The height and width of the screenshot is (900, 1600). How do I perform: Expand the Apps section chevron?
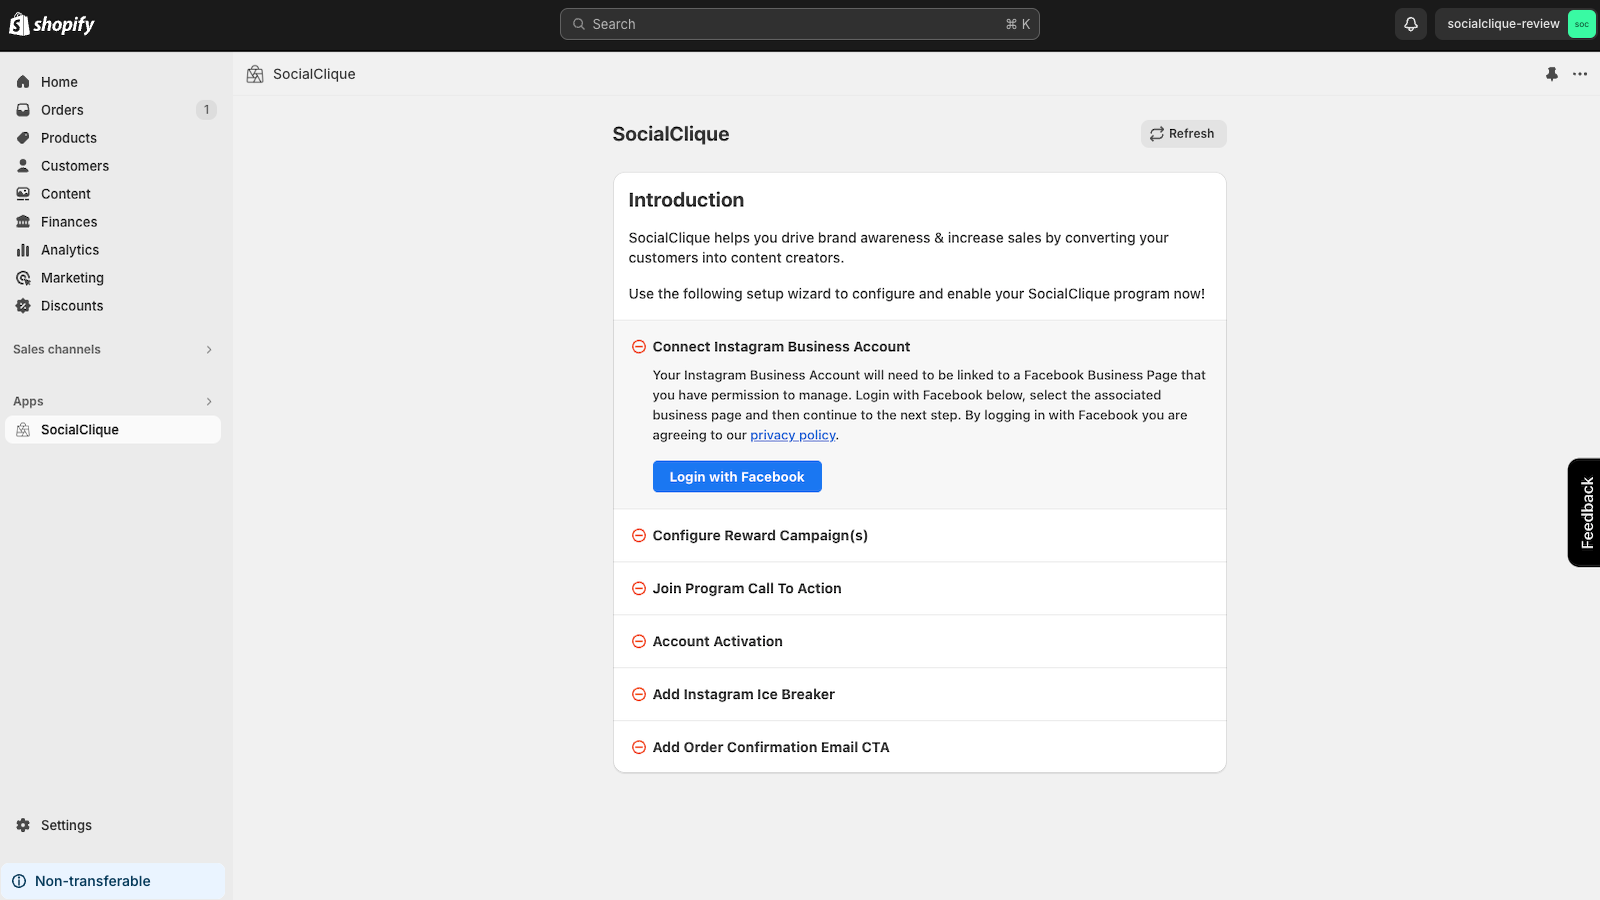click(x=209, y=402)
